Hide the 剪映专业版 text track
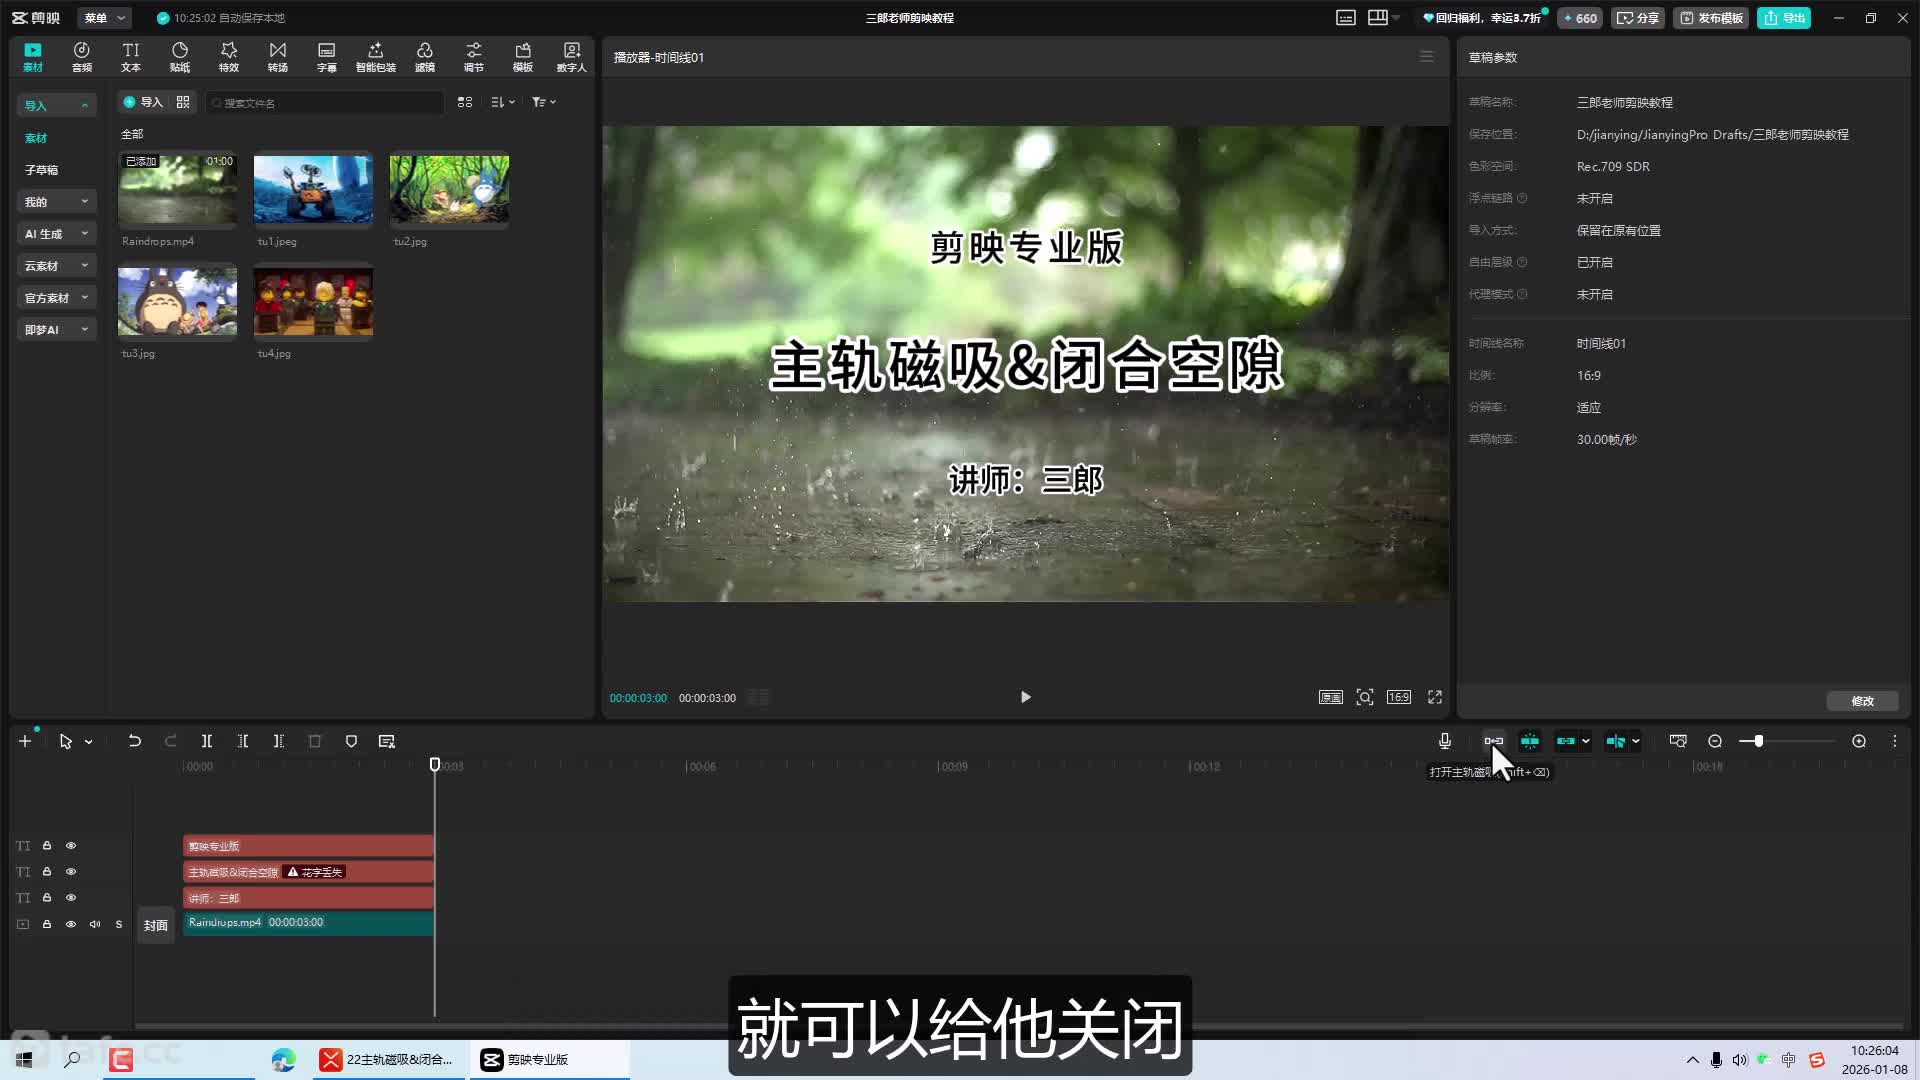The image size is (1920, 1080). 71,846
